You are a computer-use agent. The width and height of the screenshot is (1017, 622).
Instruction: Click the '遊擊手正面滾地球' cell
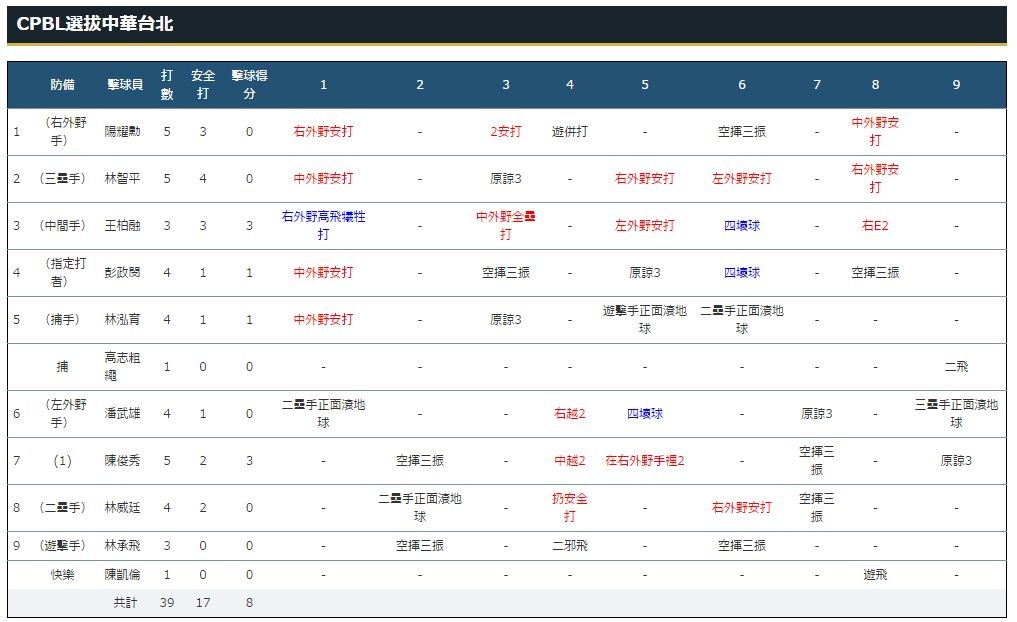click(645, 320)
